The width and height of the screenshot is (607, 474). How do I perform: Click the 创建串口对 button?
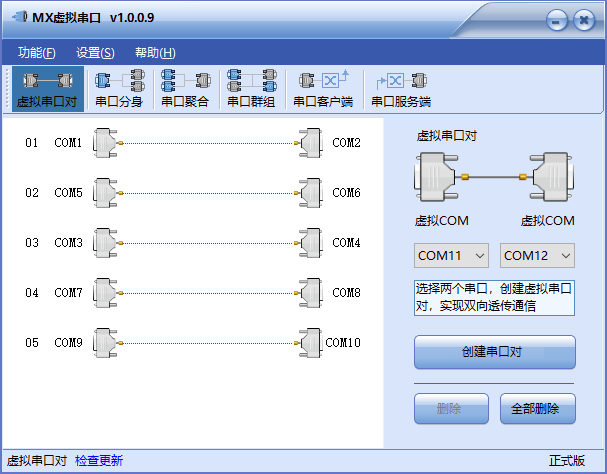point(495,352)
